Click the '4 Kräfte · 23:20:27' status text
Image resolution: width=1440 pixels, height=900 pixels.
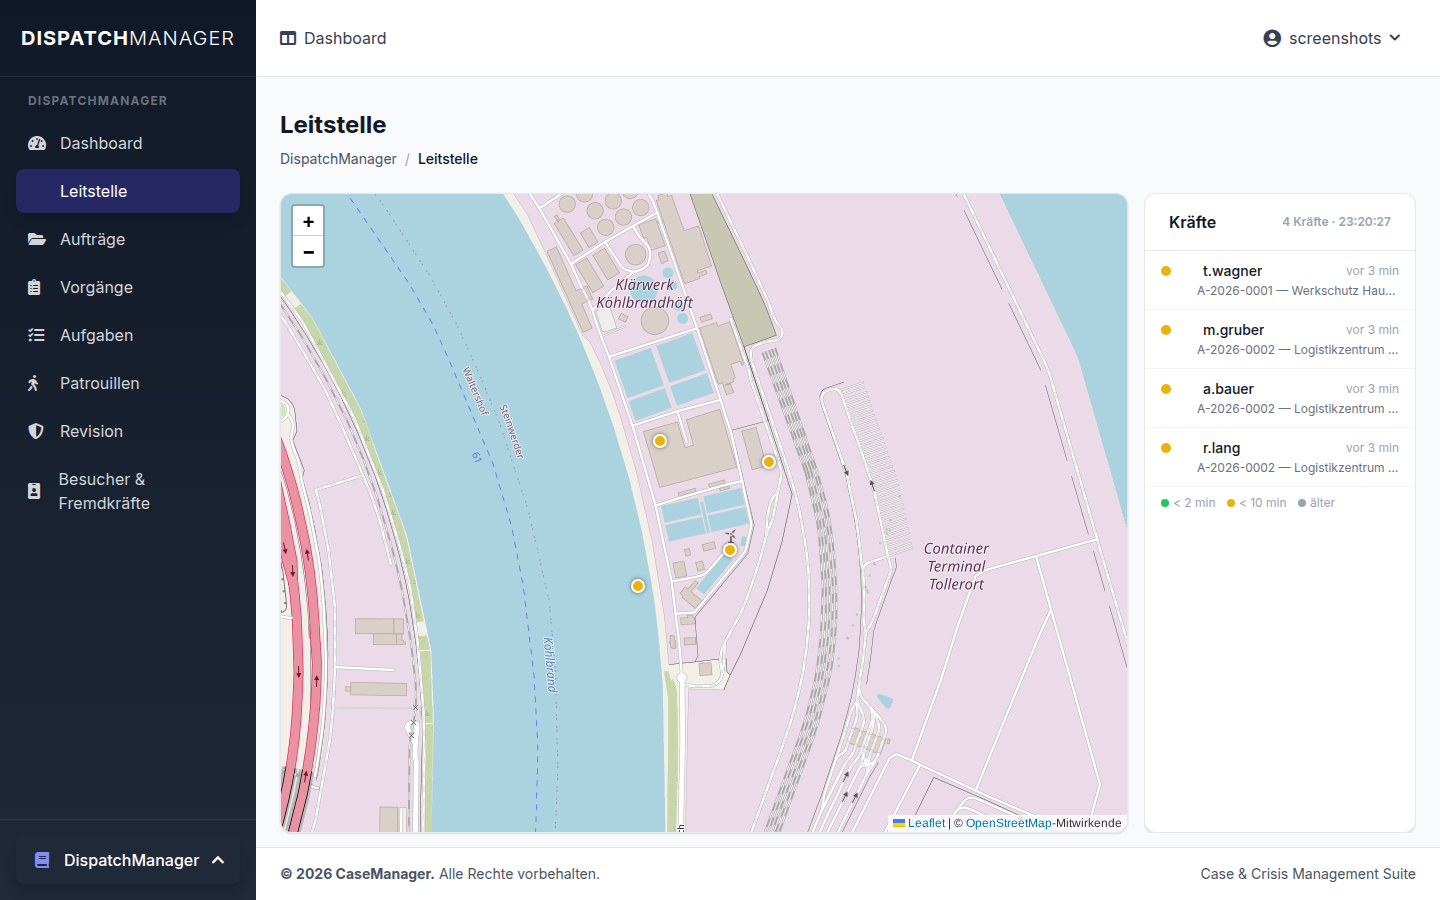1336,222
